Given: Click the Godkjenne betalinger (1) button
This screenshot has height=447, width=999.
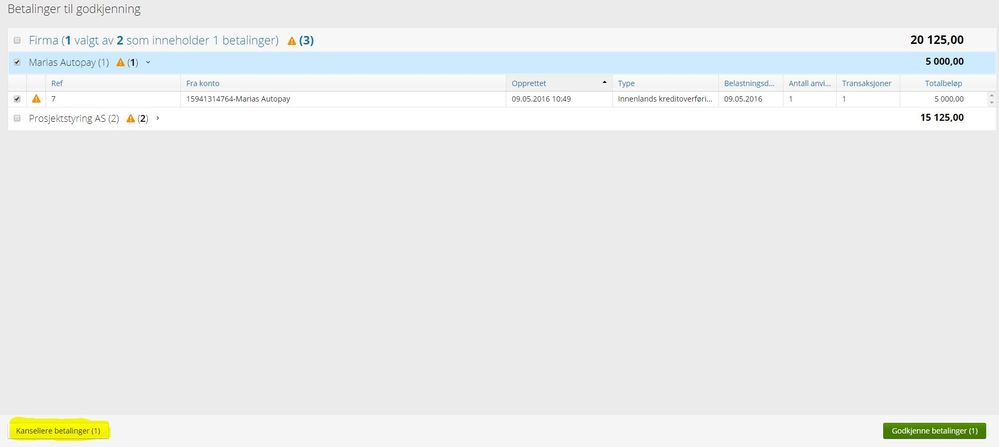Looking at the screenshot, I should [935, 431].
